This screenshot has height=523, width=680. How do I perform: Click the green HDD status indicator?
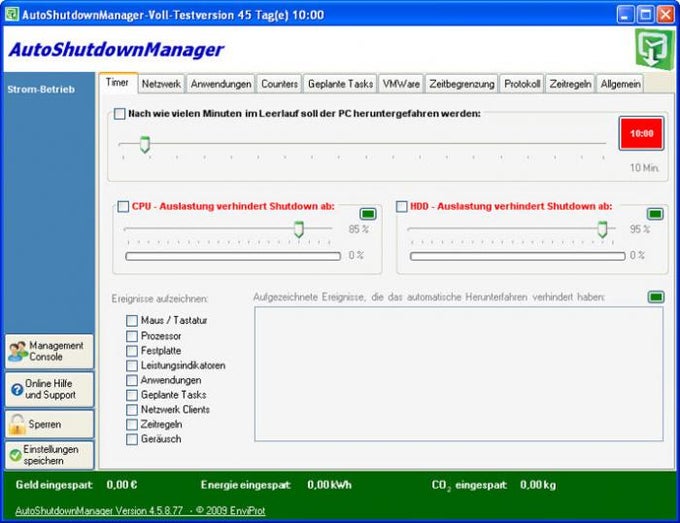(x=655, y=214)
